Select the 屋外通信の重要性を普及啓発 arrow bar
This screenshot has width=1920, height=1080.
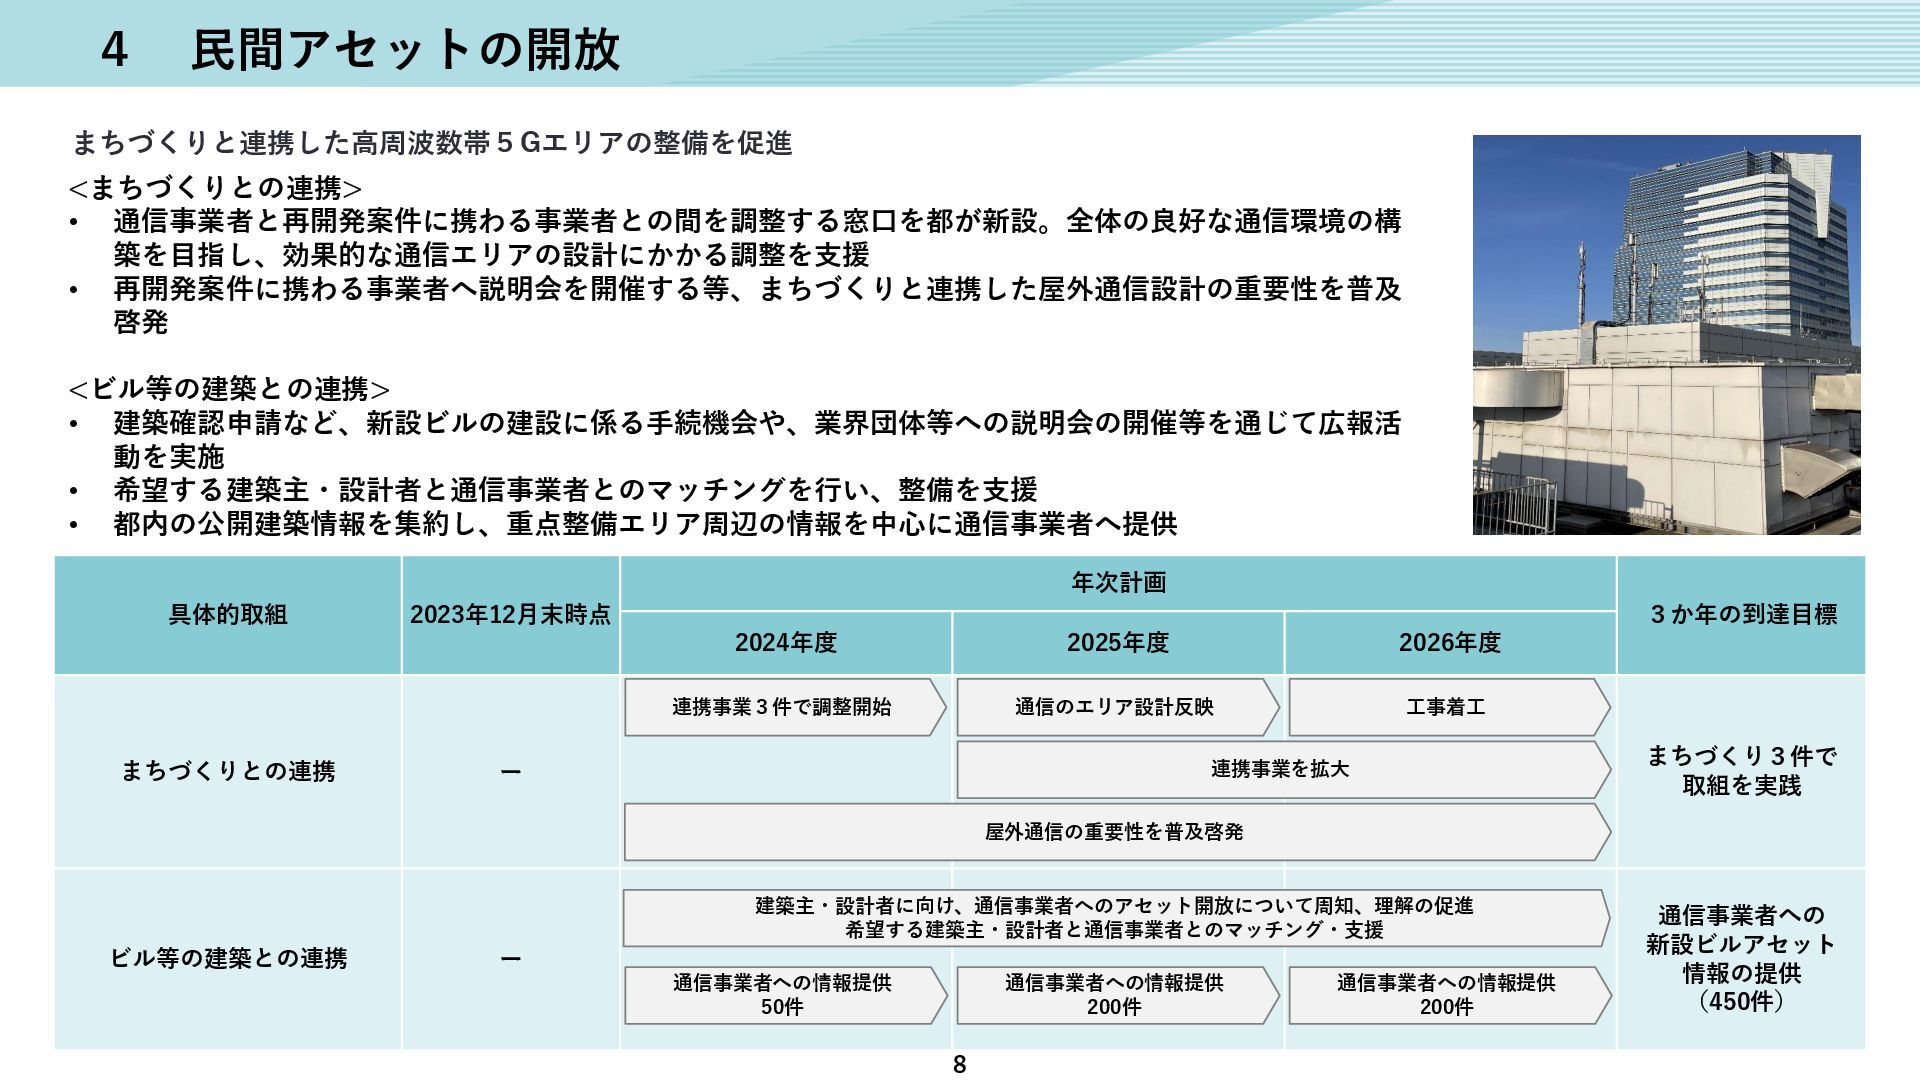point(1114,832)
